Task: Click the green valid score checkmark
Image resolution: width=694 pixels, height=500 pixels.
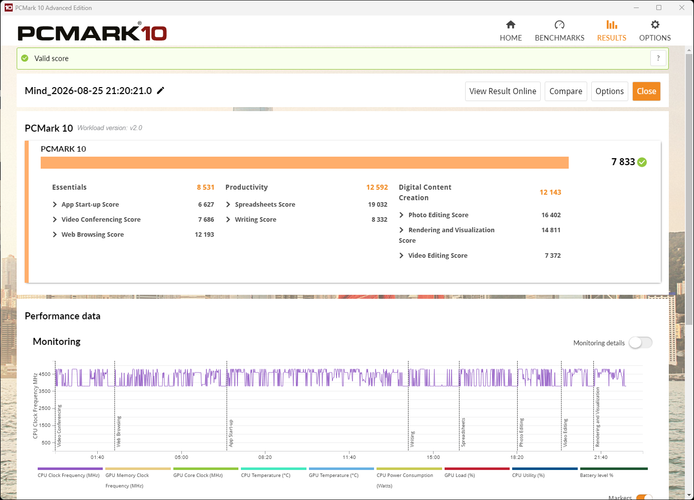Action: (25, 58)
